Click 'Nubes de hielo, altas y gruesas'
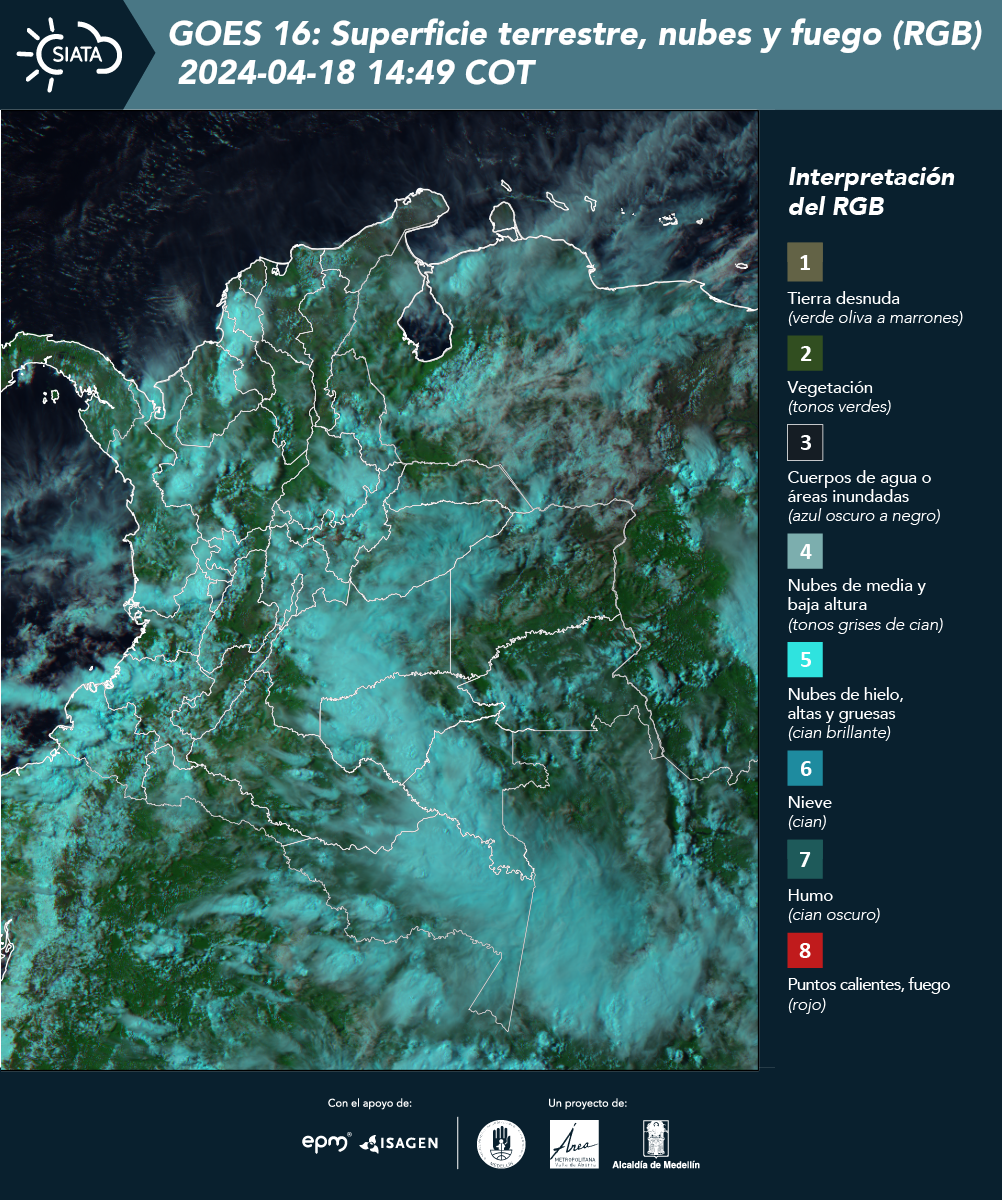The height and width of the screenshot is (1200, 1002). tap(845, 704)
